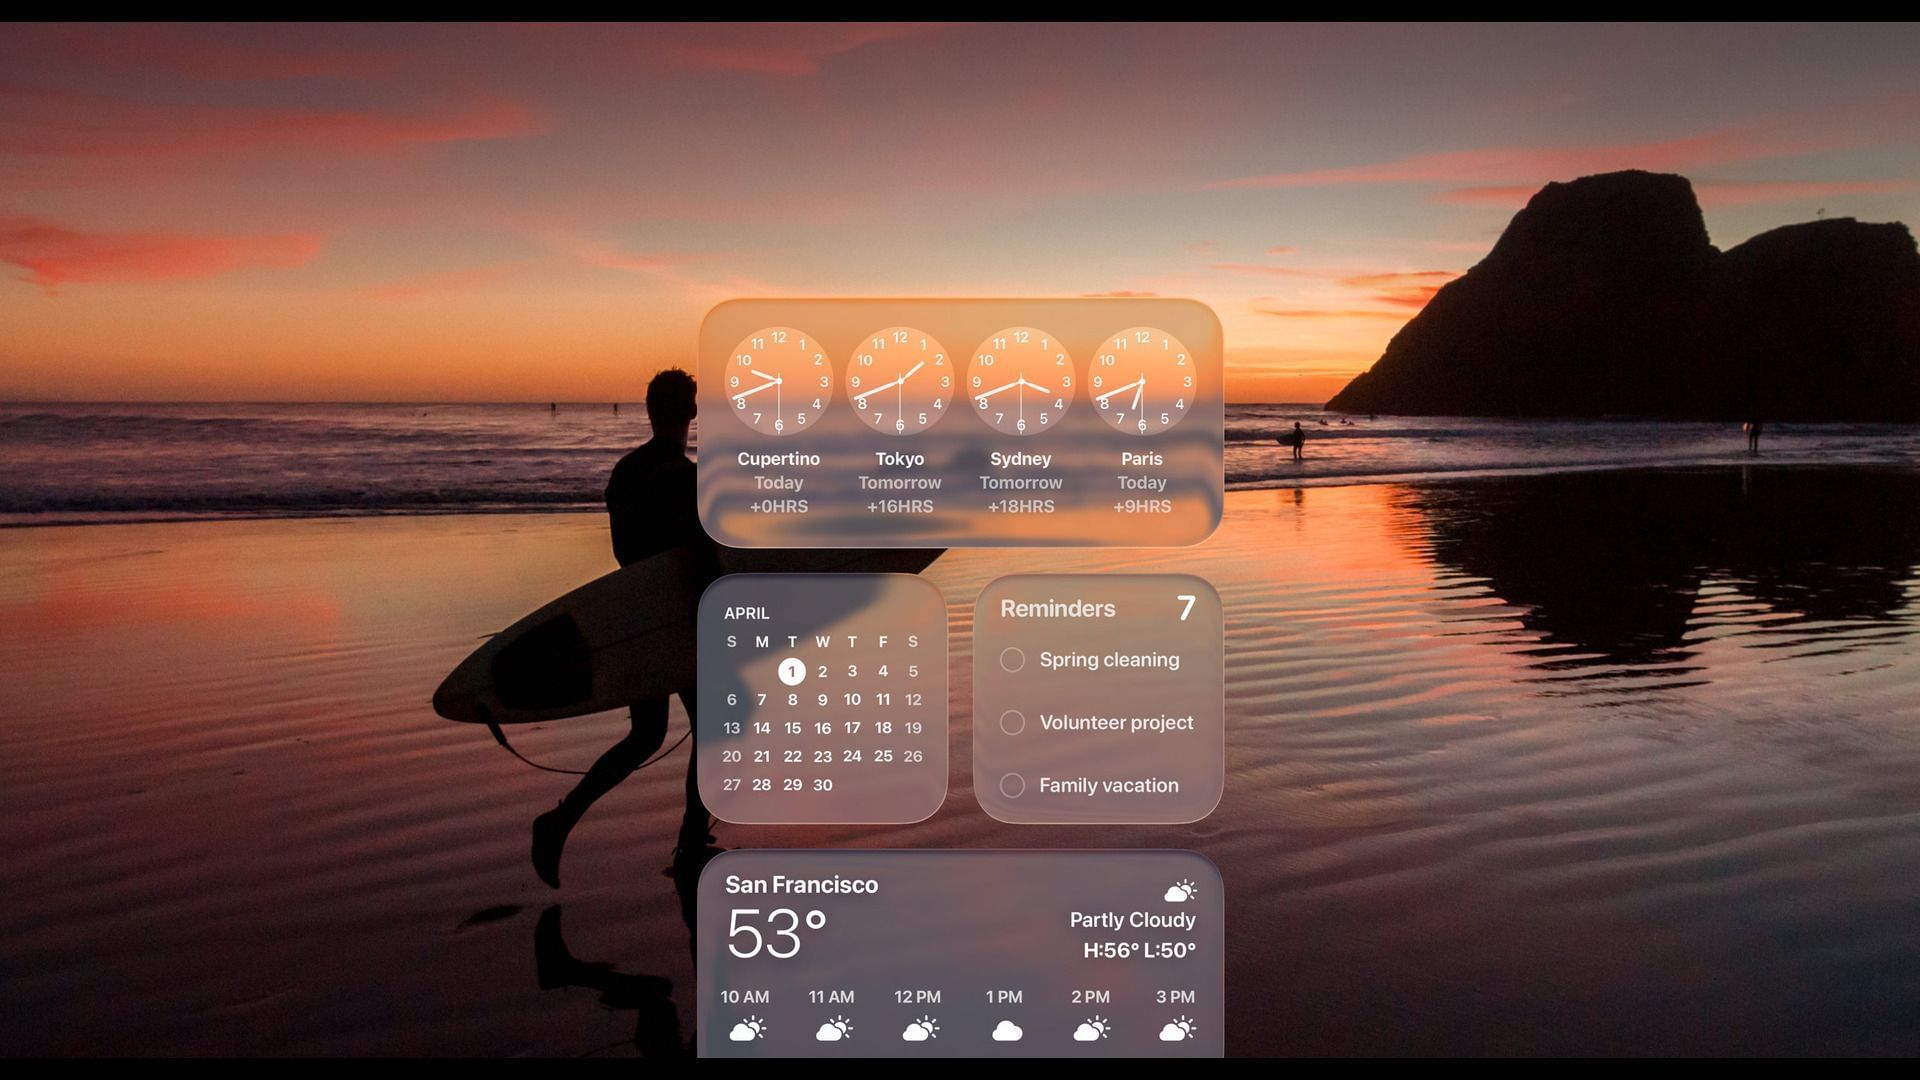
Task: Select the Tokyo clock showing tomorrow's time
Action: [x=899, y=382]
